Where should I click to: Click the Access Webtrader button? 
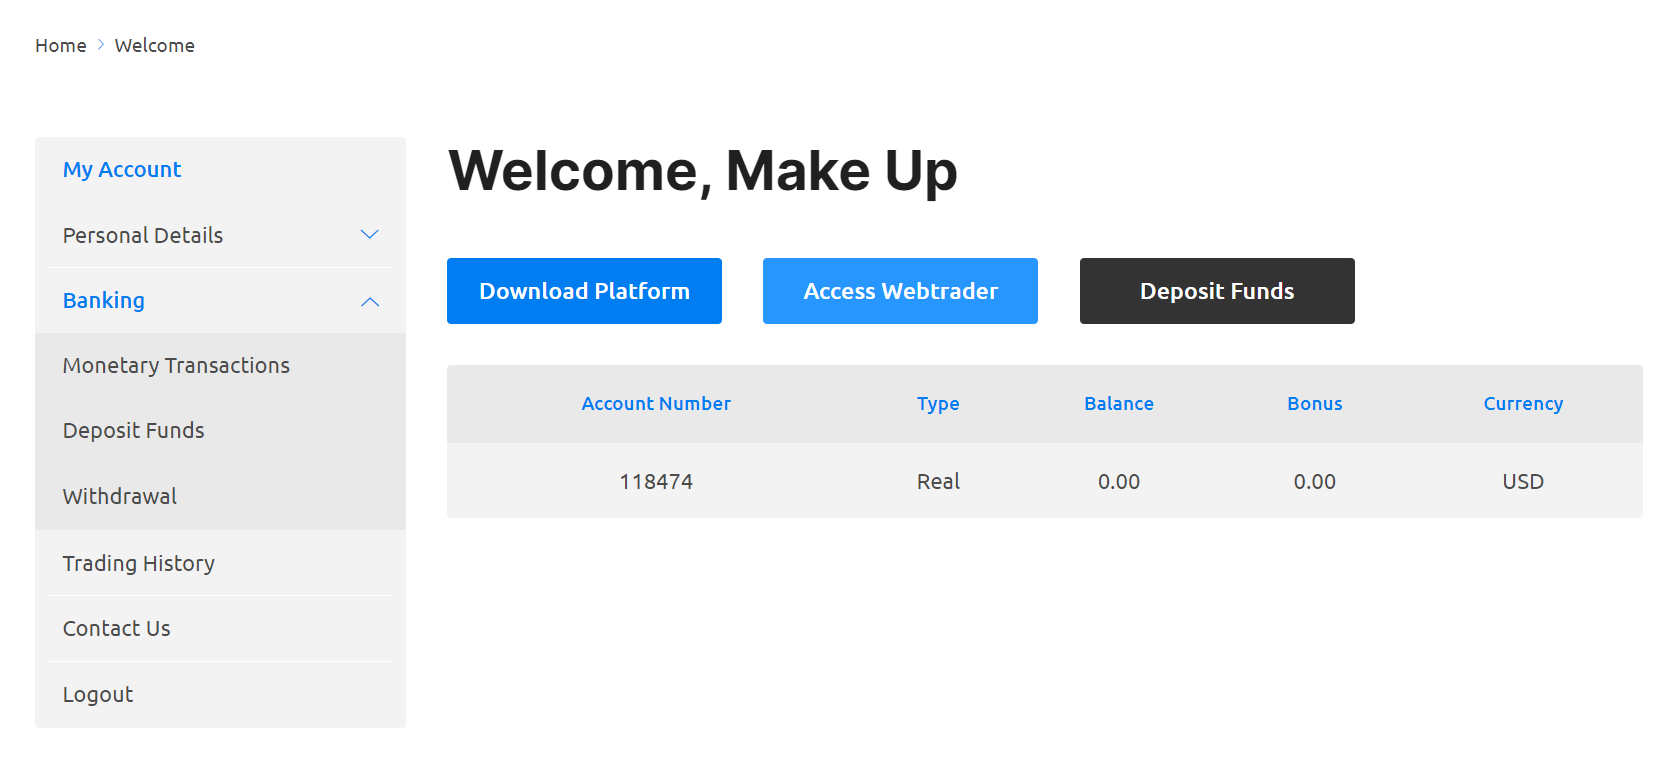[x=900, y=291]
